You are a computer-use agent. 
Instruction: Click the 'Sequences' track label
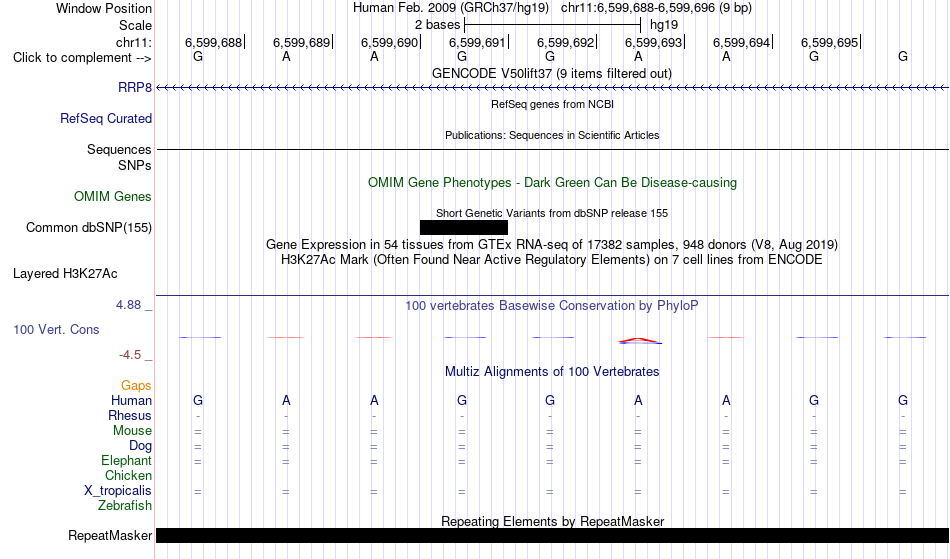[x=119, y=150]
